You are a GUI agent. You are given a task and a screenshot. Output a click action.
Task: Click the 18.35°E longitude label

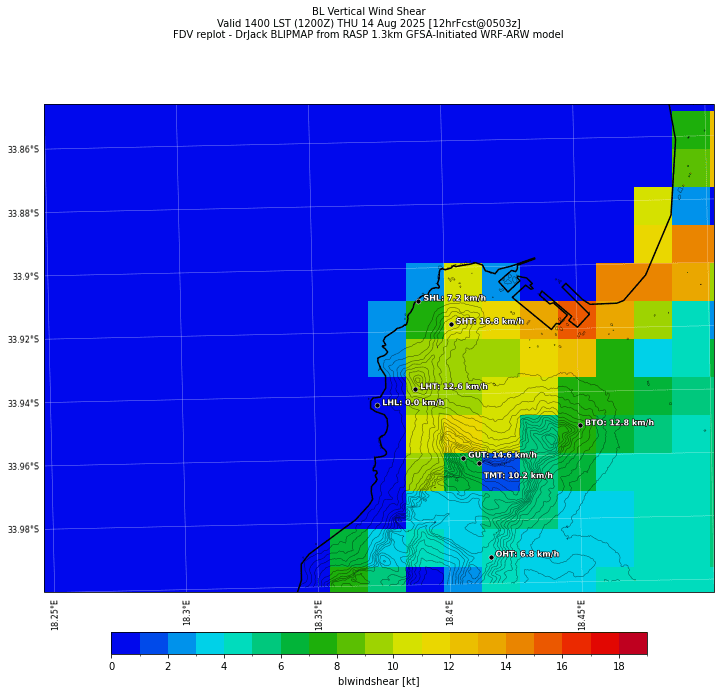318,615
